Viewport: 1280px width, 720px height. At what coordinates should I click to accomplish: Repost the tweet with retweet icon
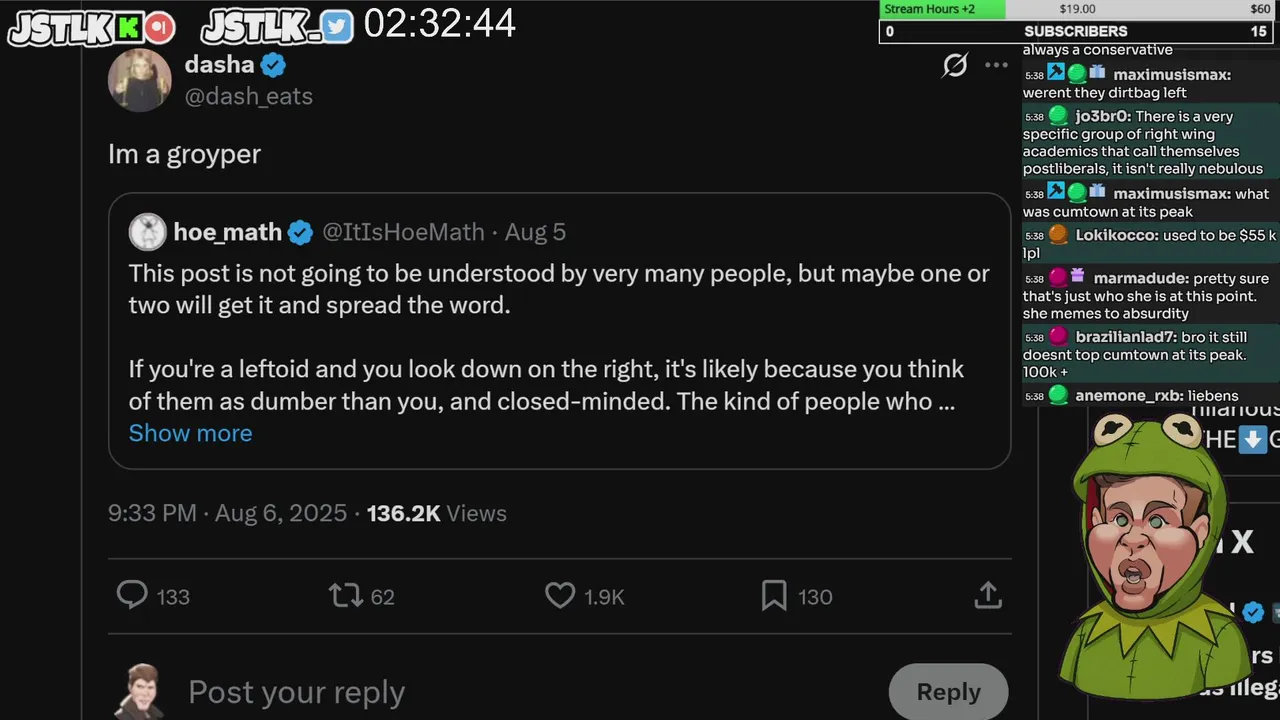point(345,596)
